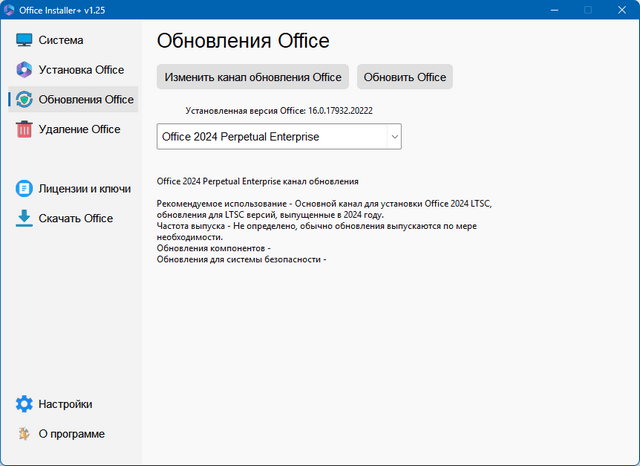Click the download arrow icon in sidebar

[25, 218]
